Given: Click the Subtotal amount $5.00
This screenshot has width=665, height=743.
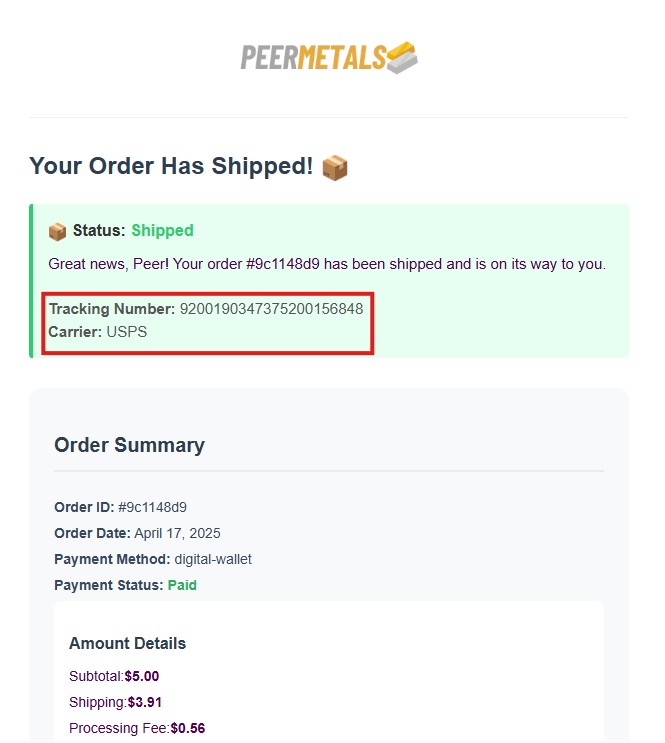Looking at the screenshot, I should pos(142,676).
